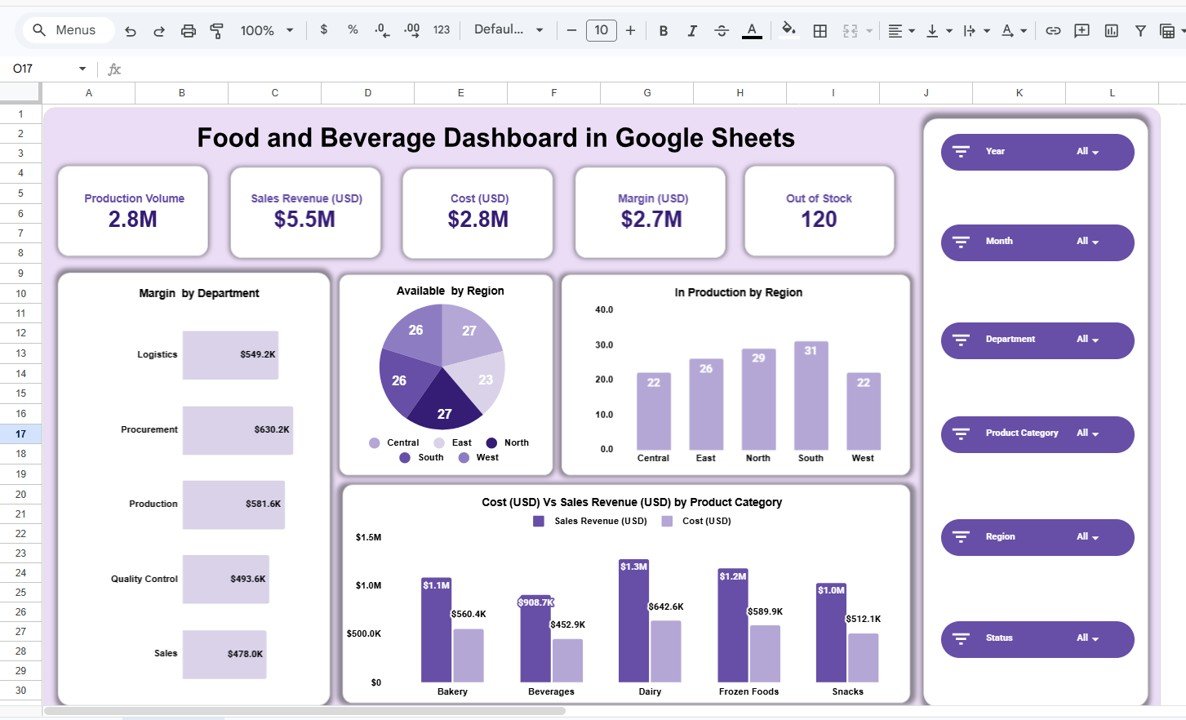Click the Insert chart icon
This screenshot has width=1186, height=720.
(1110, 30)
